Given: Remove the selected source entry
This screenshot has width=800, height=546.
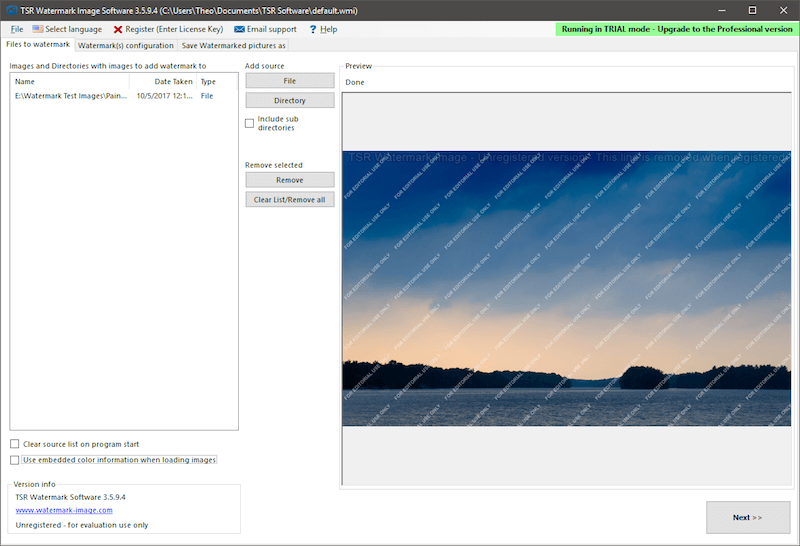Looking at the screenshot, I should tap(290, 180).
